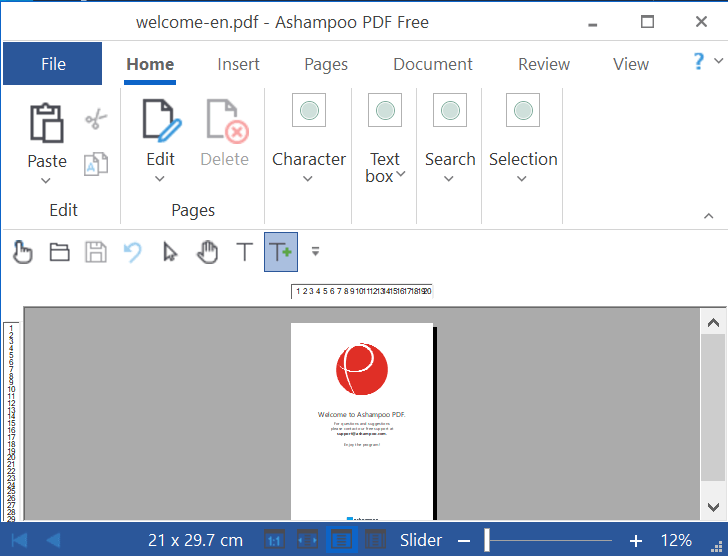Click the page size 21 x 29.7 cm
Image resolution: width=728 pixels, height=556 pixels.
(x=195, y=540)
